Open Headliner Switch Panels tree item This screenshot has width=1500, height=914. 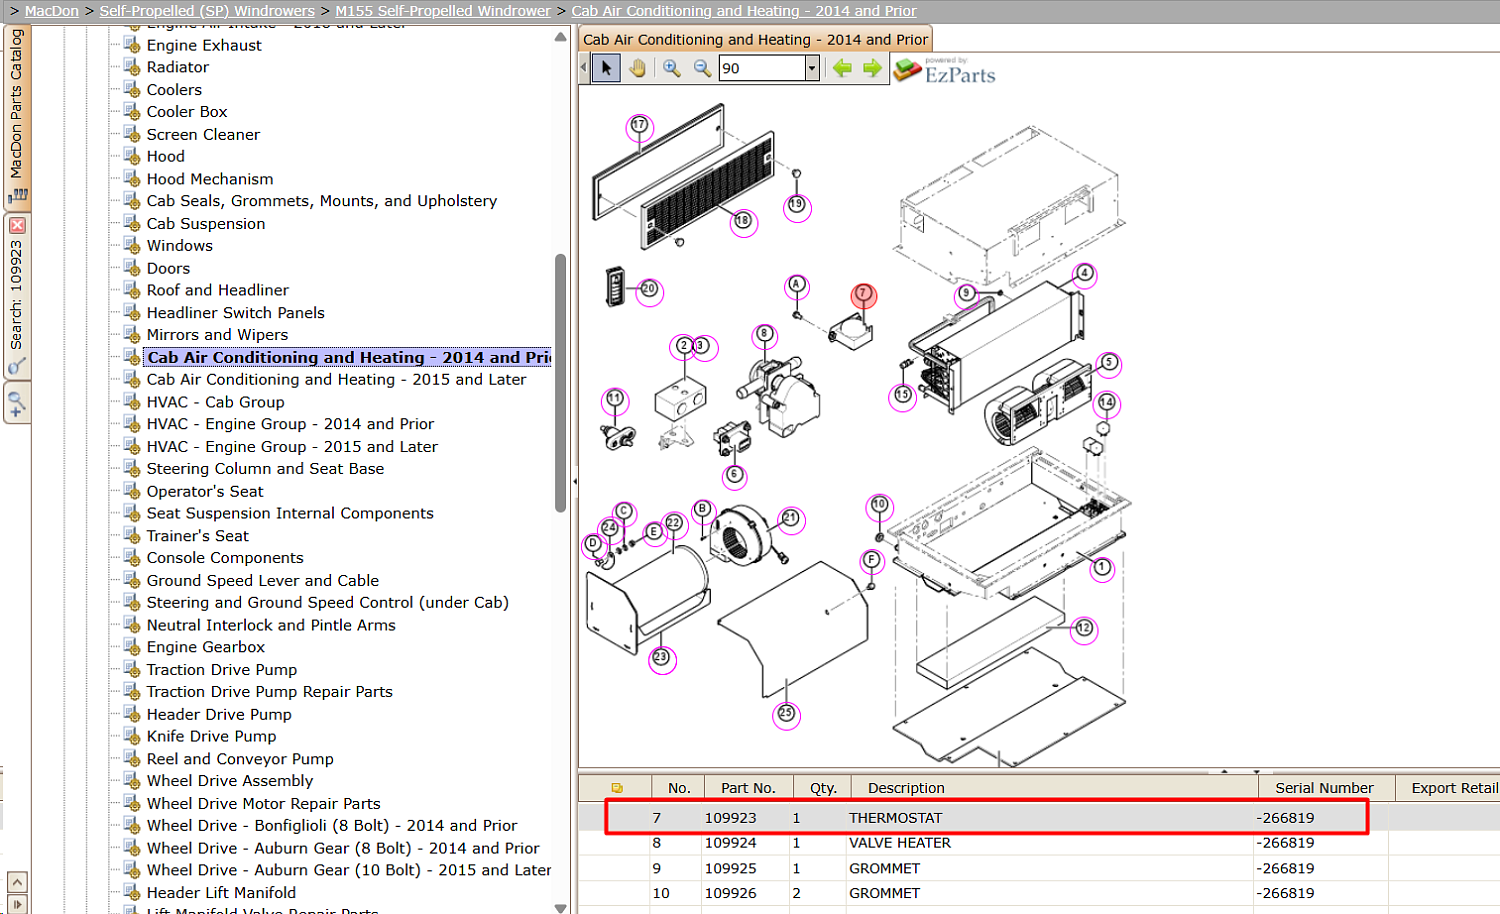[236, 313]
